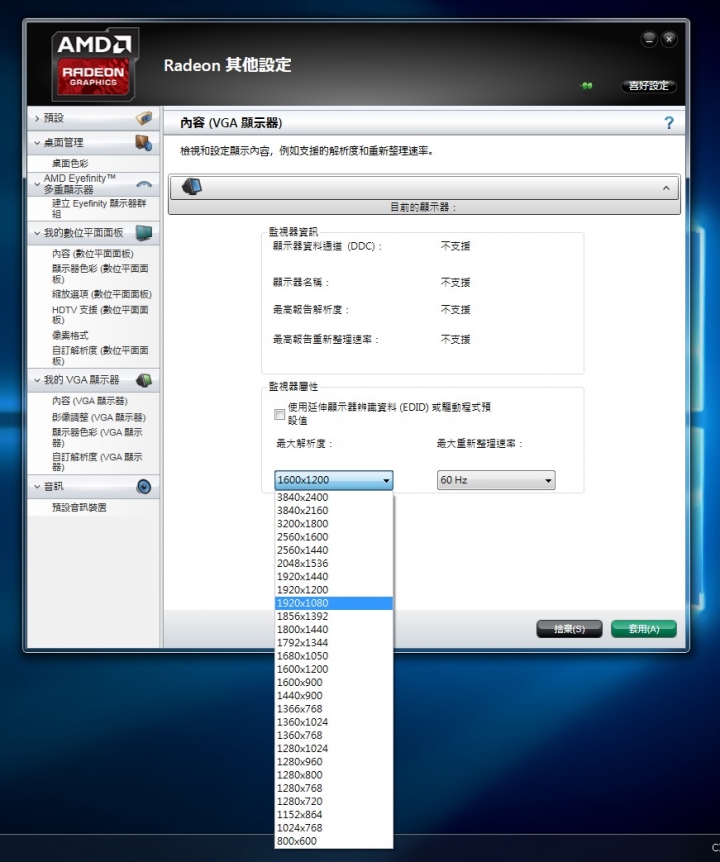Screen dimensions: 720x862
Task: Open 內容 (數位平面面板) page
Action: [92, 253]
